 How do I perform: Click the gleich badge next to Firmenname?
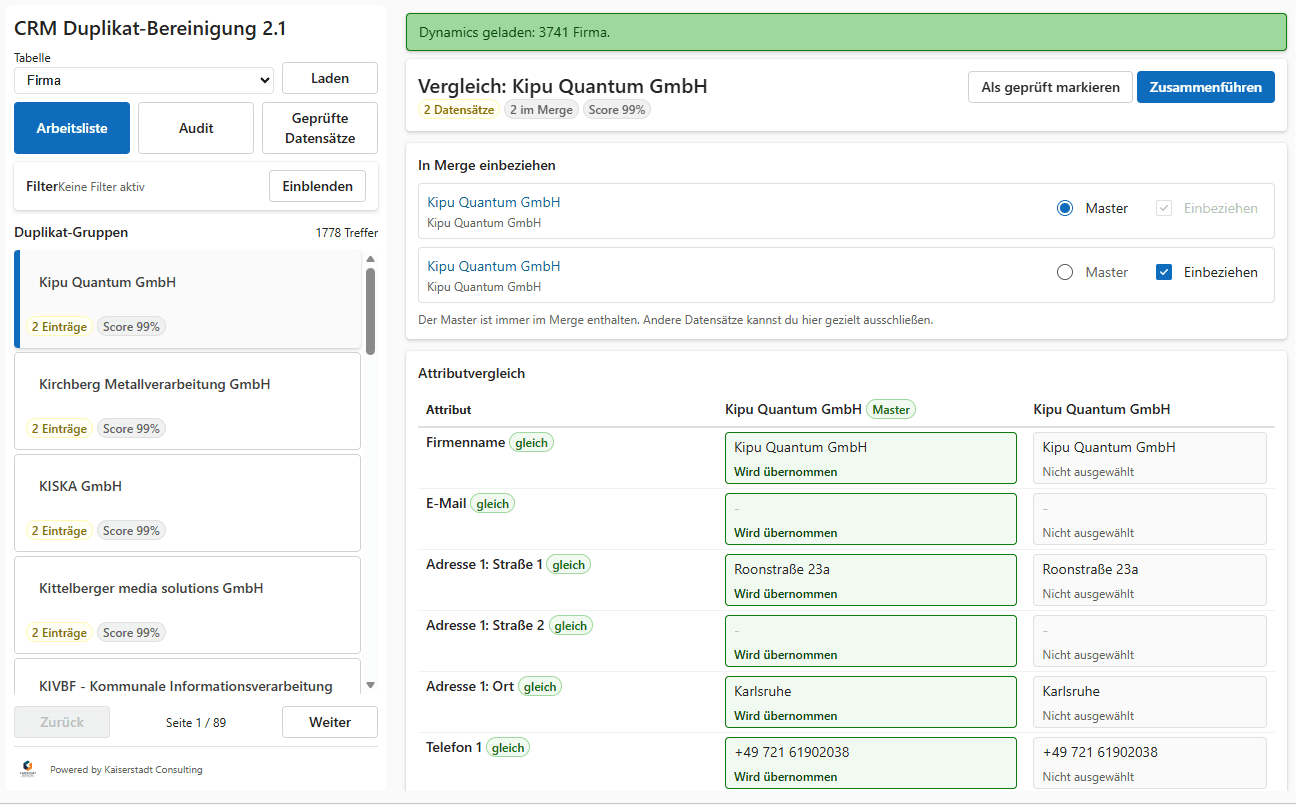point(531,442)
